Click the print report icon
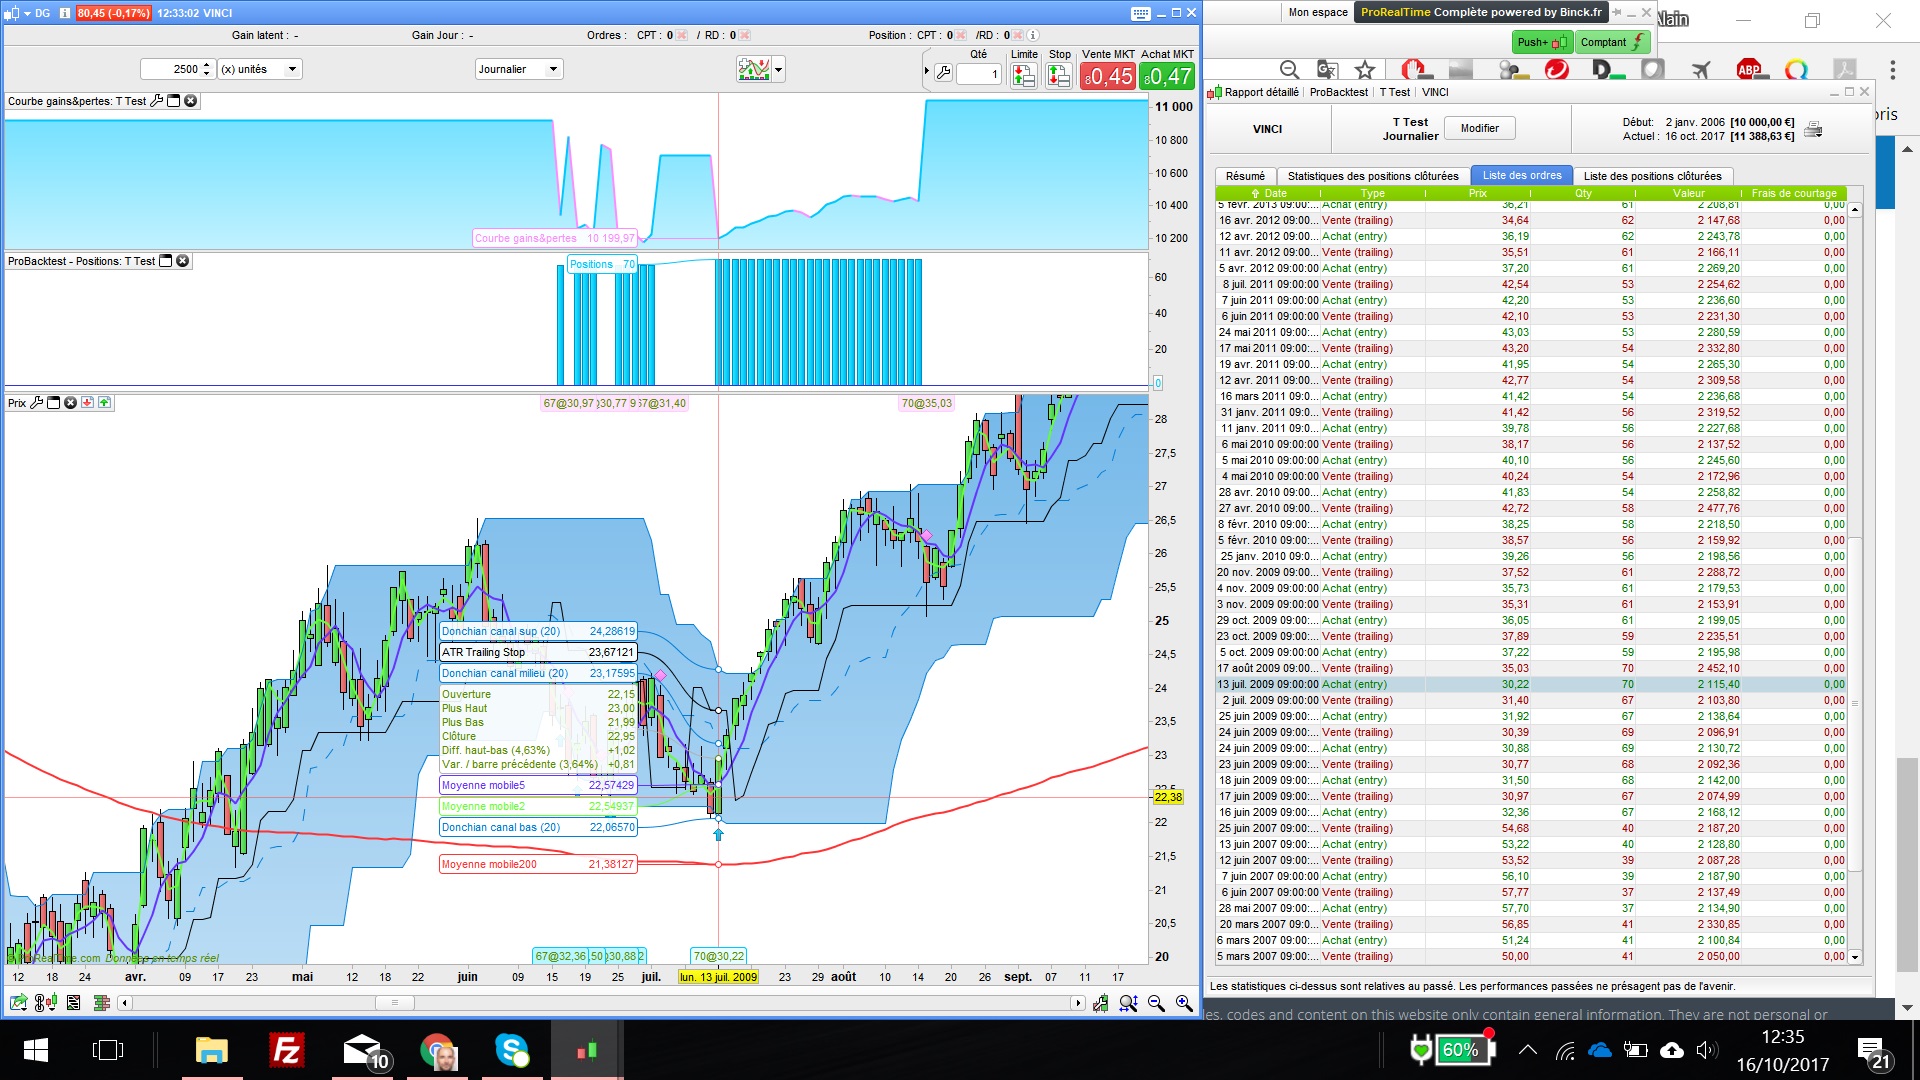 tap(1813, 130)
